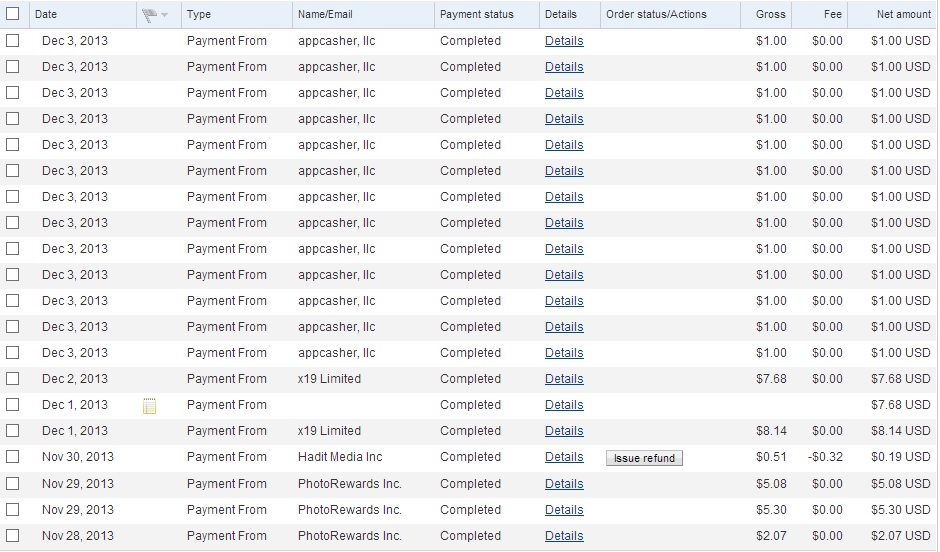Open the Details link for the $2.07 payment
This screenshot has height=552, width=940.
(x=564, y=536)
